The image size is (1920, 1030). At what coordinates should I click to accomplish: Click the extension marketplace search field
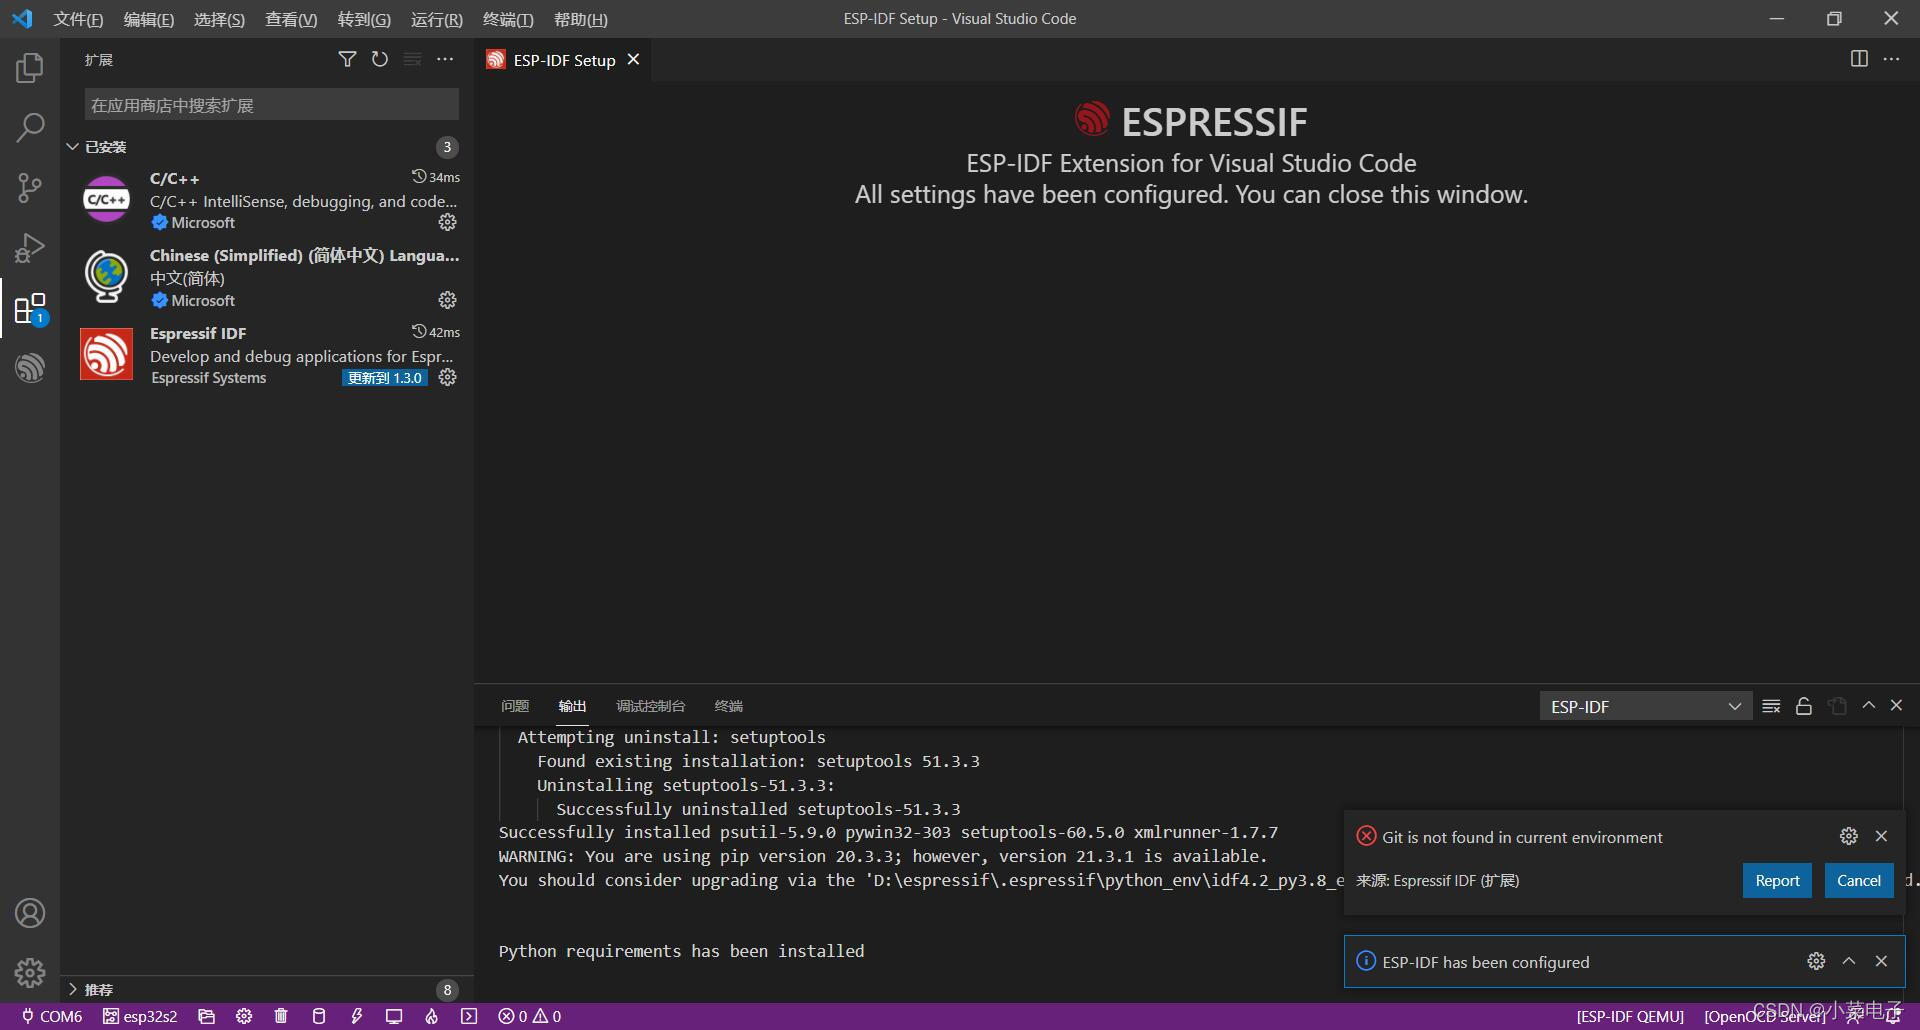click(x=271, y=105)
